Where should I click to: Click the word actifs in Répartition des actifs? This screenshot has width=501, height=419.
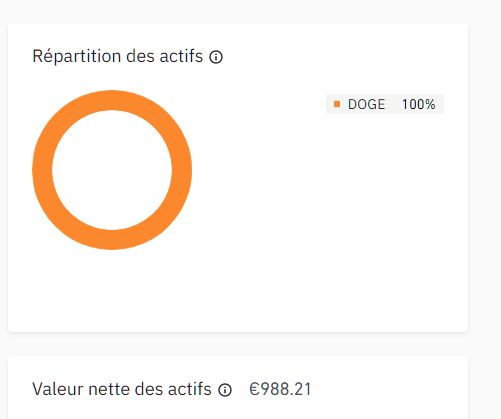pos(181,56)
